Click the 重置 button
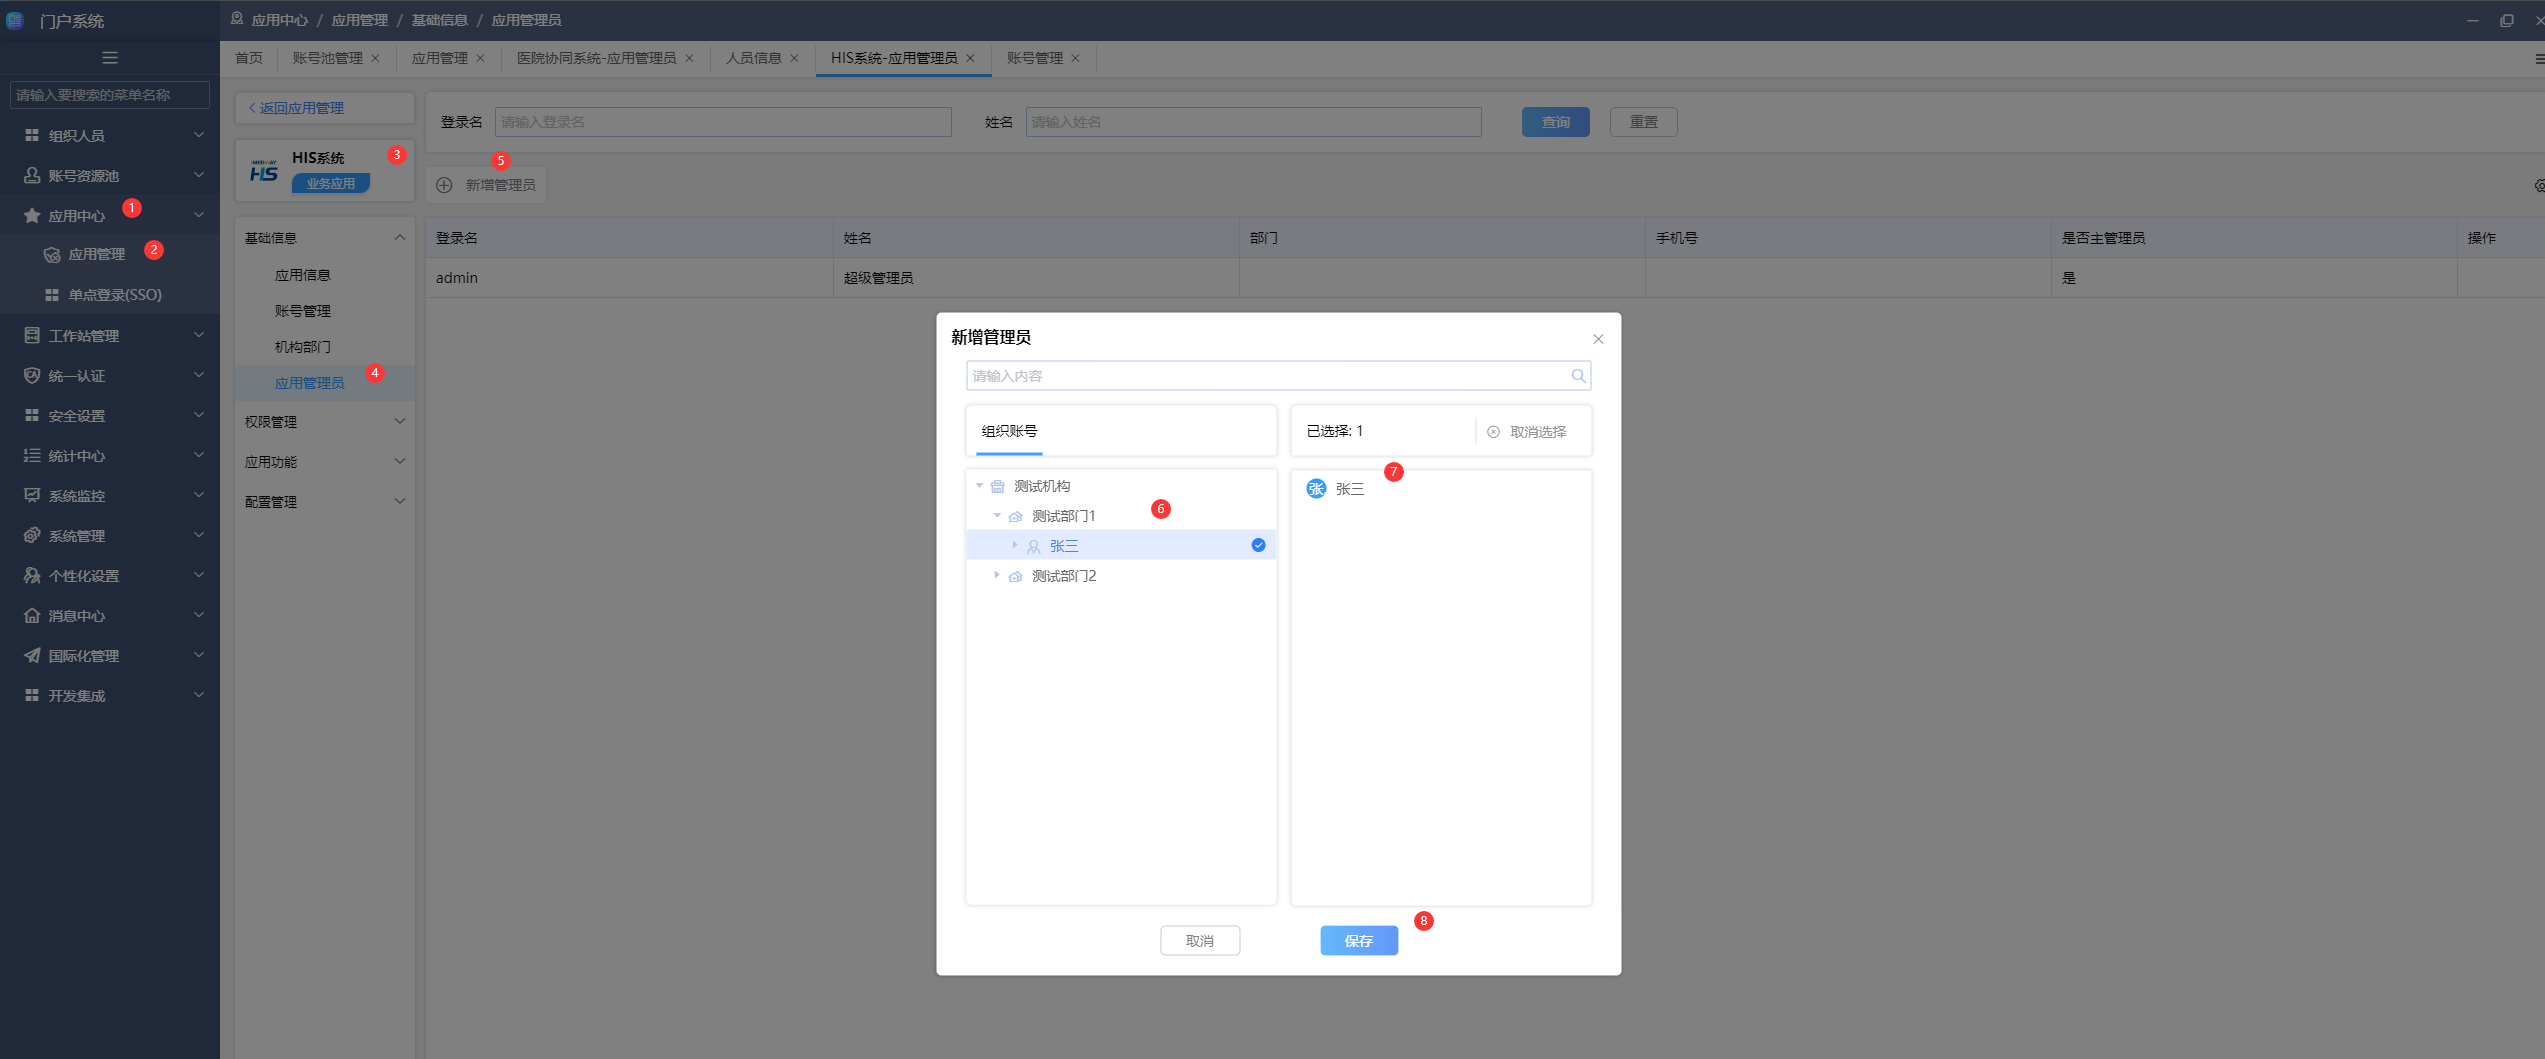2545x1059 pixels. [1644, 122]
